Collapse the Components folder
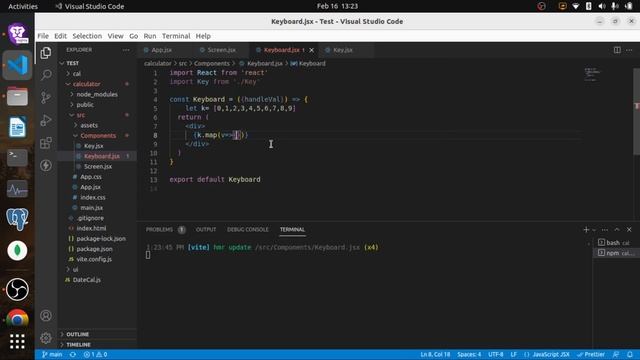 (97, 136)
